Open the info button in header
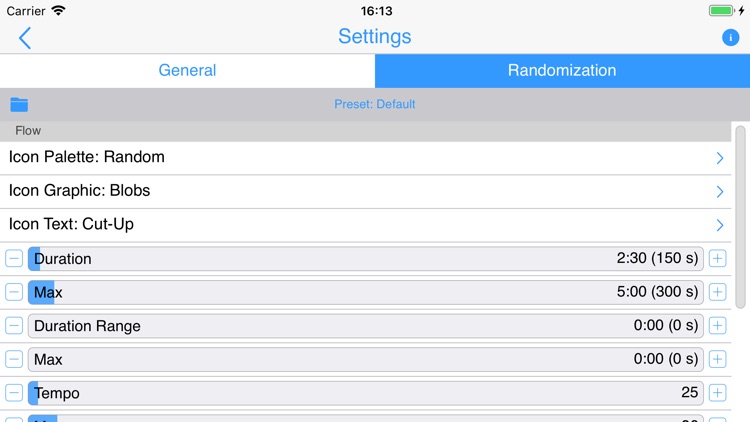 tap(730, 37)
